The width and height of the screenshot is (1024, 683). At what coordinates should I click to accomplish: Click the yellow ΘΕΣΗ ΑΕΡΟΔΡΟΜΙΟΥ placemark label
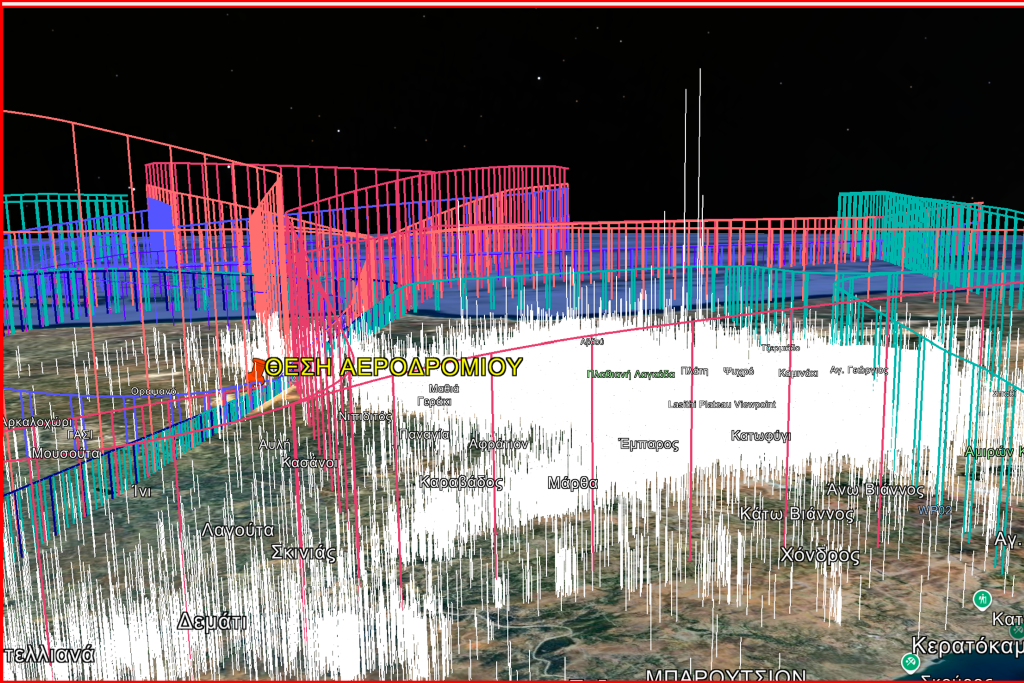393,366
